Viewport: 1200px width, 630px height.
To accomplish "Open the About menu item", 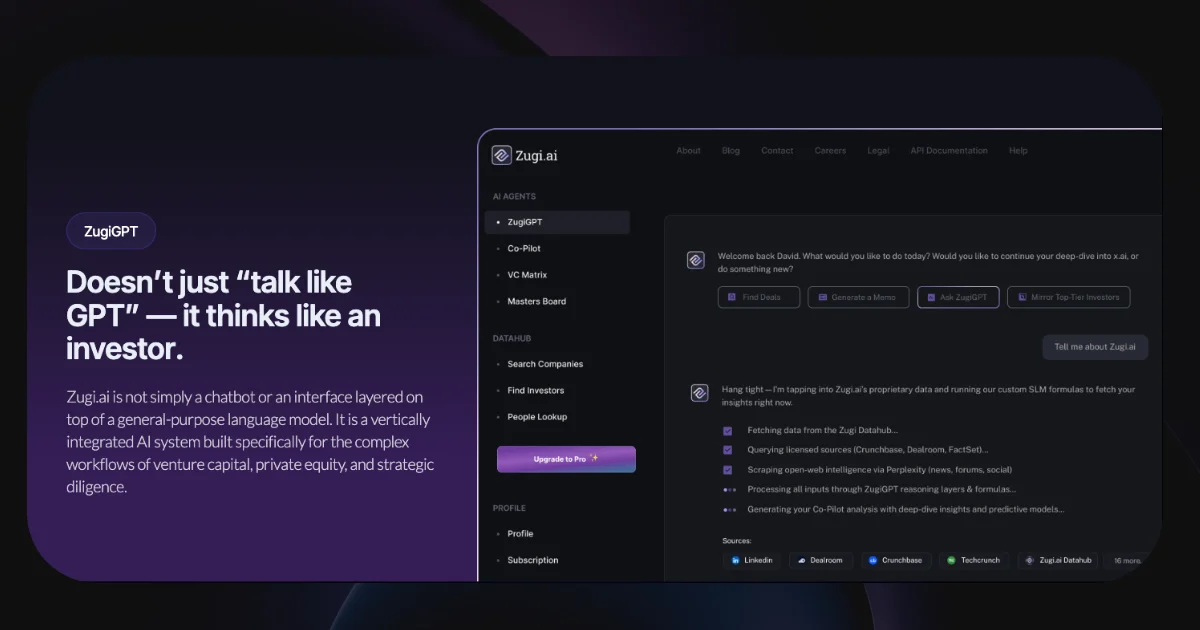I will point(688,151).
